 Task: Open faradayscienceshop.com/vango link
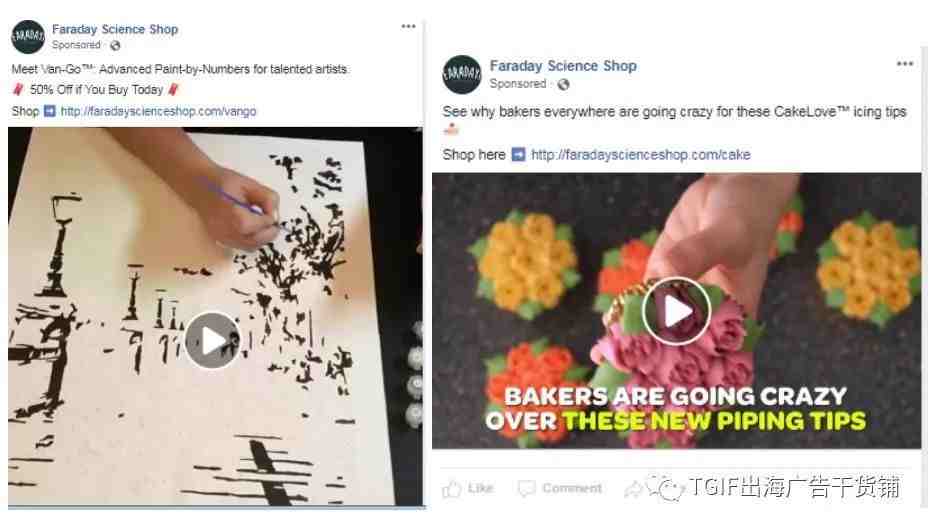point(158,111)
